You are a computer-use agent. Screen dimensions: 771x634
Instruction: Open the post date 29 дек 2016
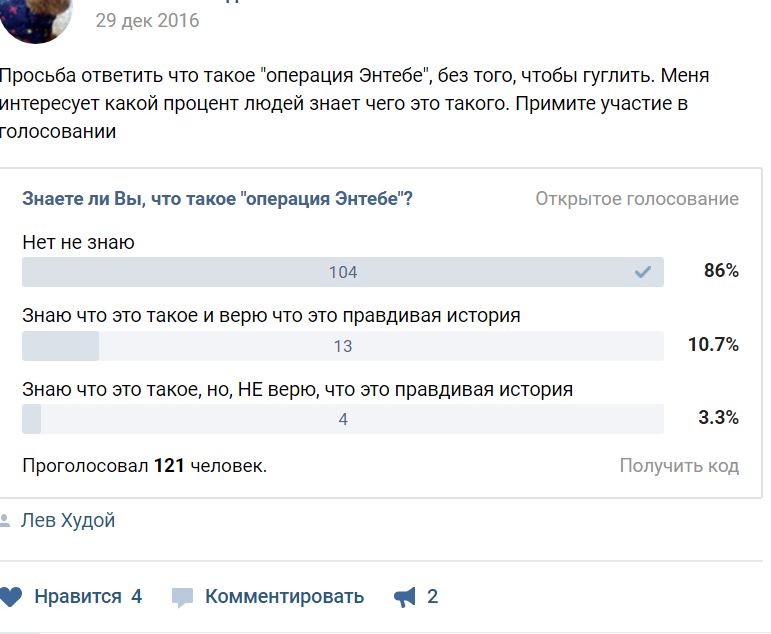pyautogui.click(x=148, y=21)
